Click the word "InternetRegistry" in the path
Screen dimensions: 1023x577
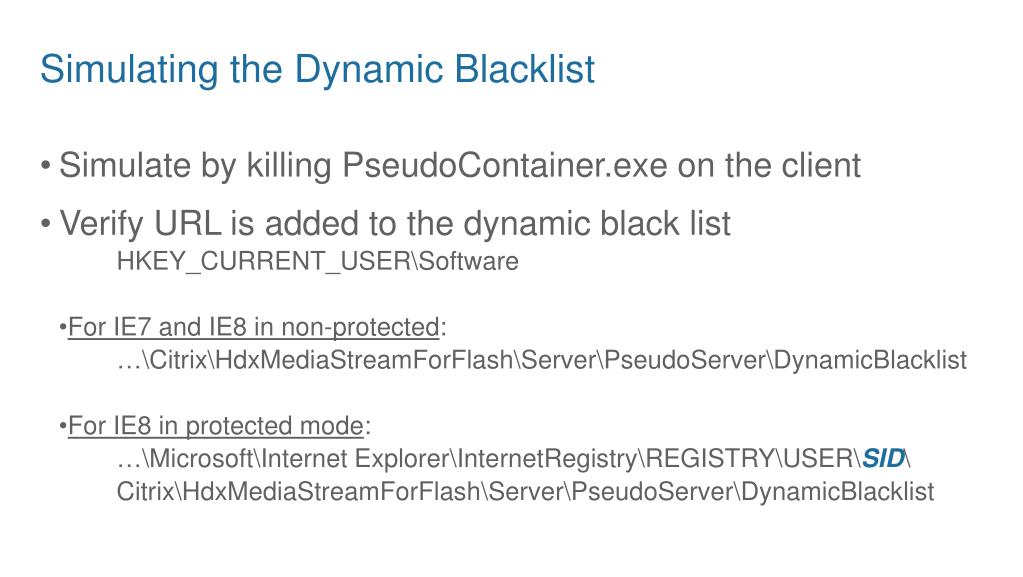(547, 458)
